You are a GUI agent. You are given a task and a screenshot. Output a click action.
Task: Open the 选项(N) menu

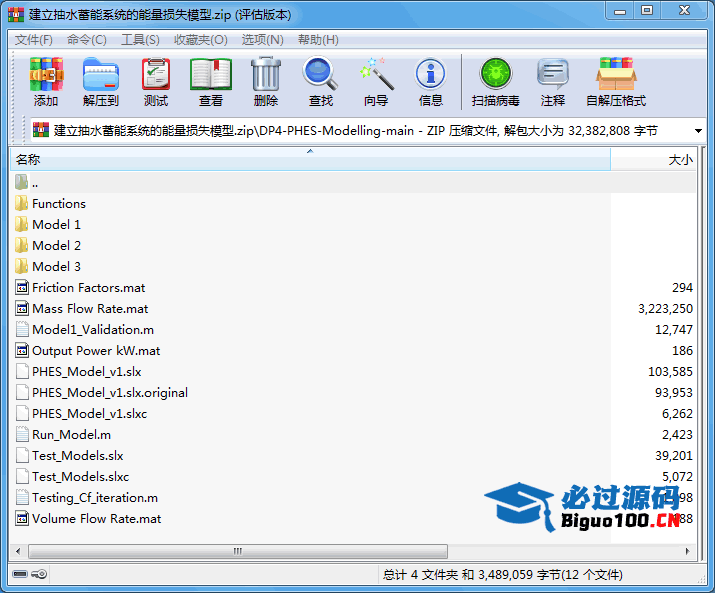point(263,40)
